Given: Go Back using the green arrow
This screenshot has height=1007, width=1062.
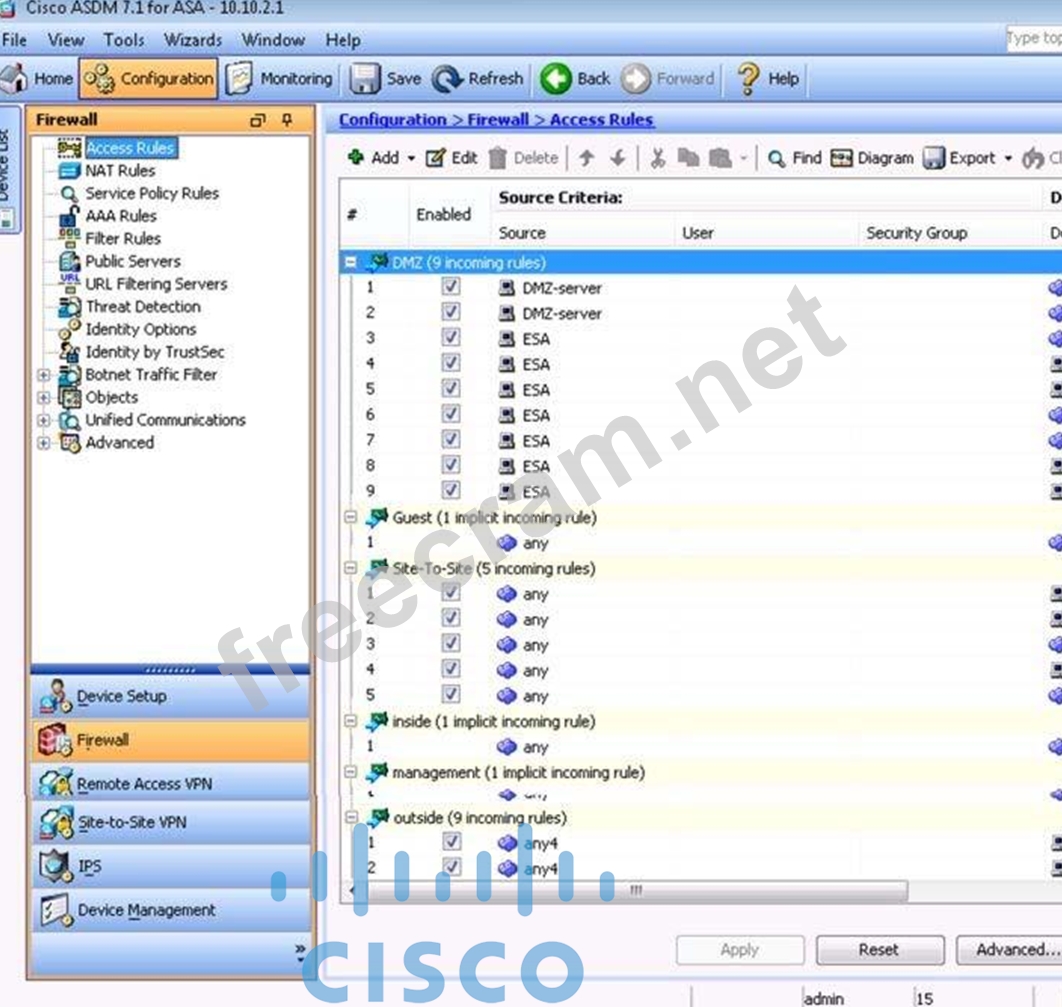Looking at the screenshot, I should [555, 79].
